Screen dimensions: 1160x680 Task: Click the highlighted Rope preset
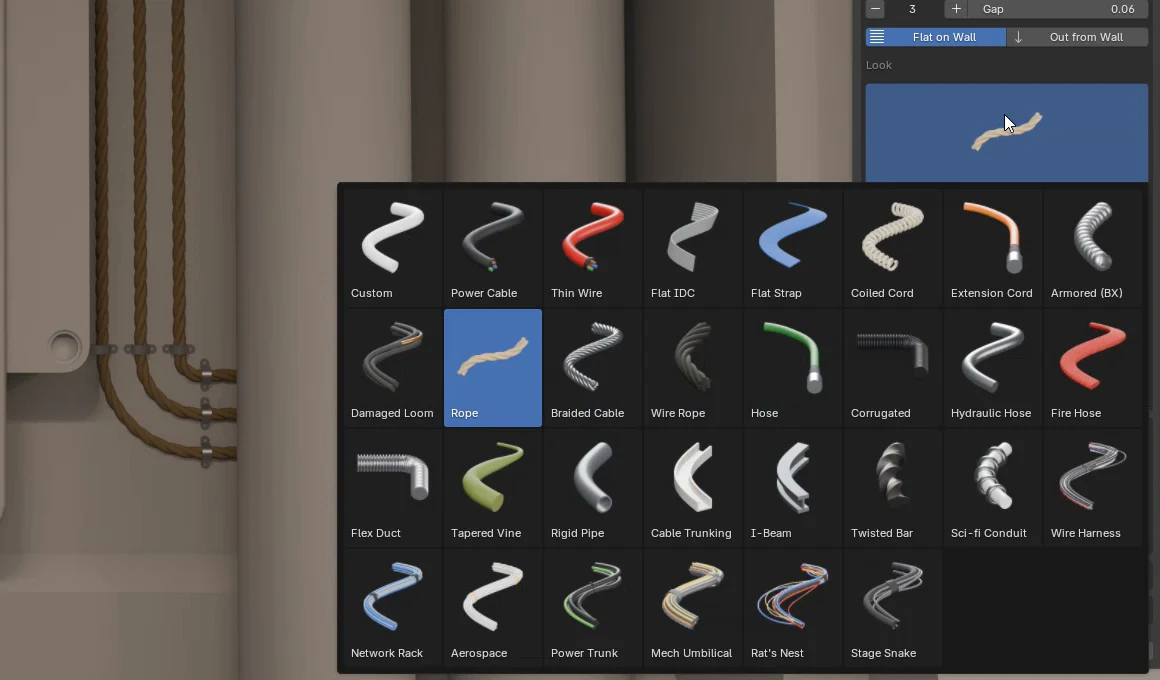click(493, 368)
